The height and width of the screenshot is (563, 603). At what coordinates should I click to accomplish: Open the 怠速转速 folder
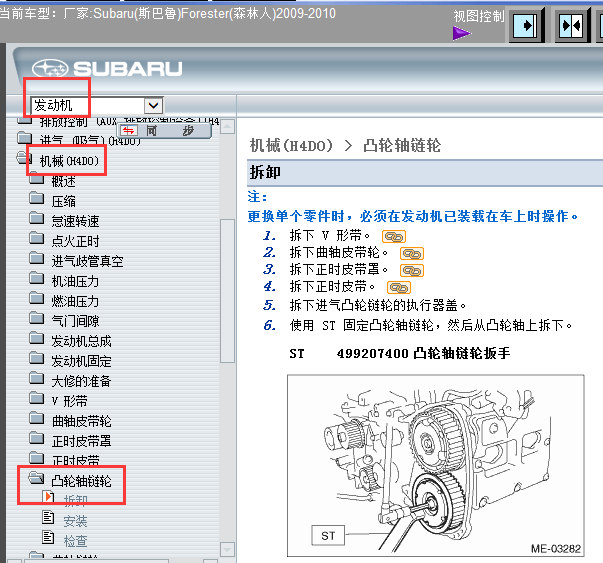(75, 221)
